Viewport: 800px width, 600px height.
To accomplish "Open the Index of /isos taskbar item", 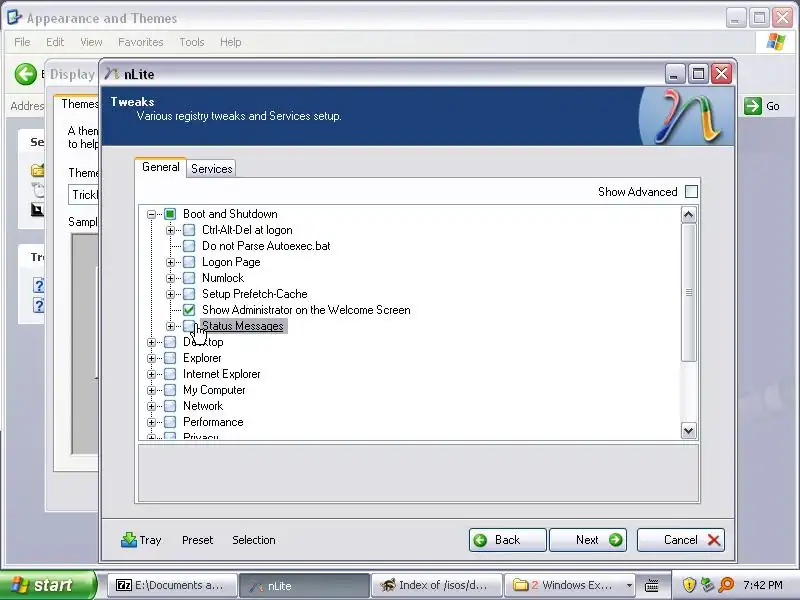I will 436,585.
